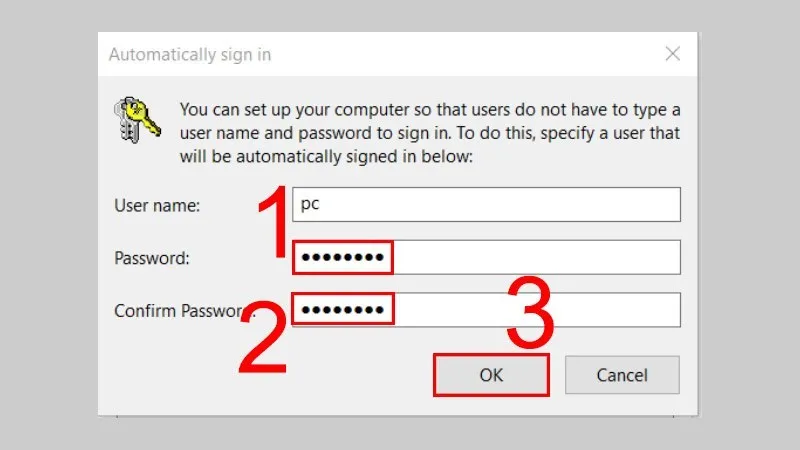Click the 'User name:' label

click(x=158, y=206)
